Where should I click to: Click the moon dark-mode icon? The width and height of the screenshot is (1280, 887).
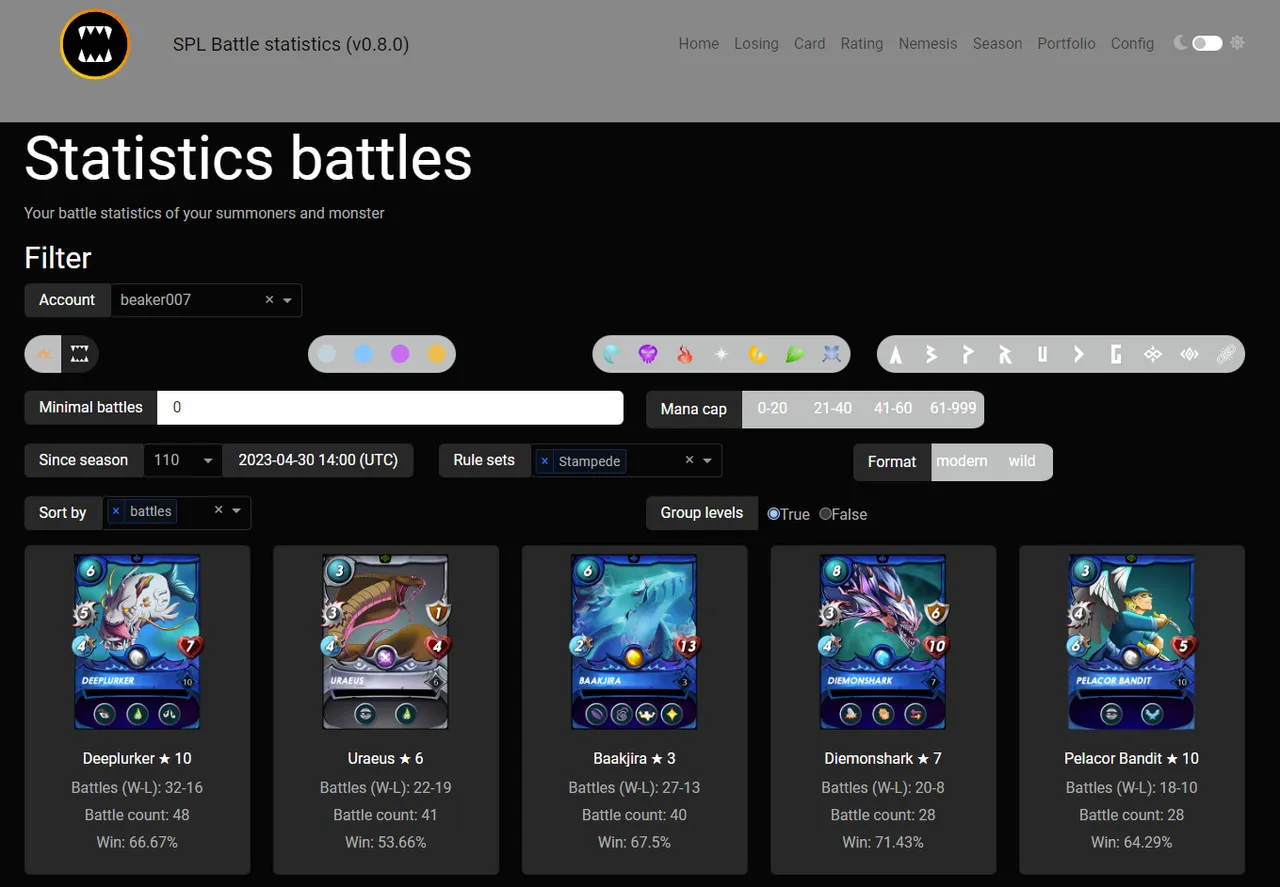1181,43
